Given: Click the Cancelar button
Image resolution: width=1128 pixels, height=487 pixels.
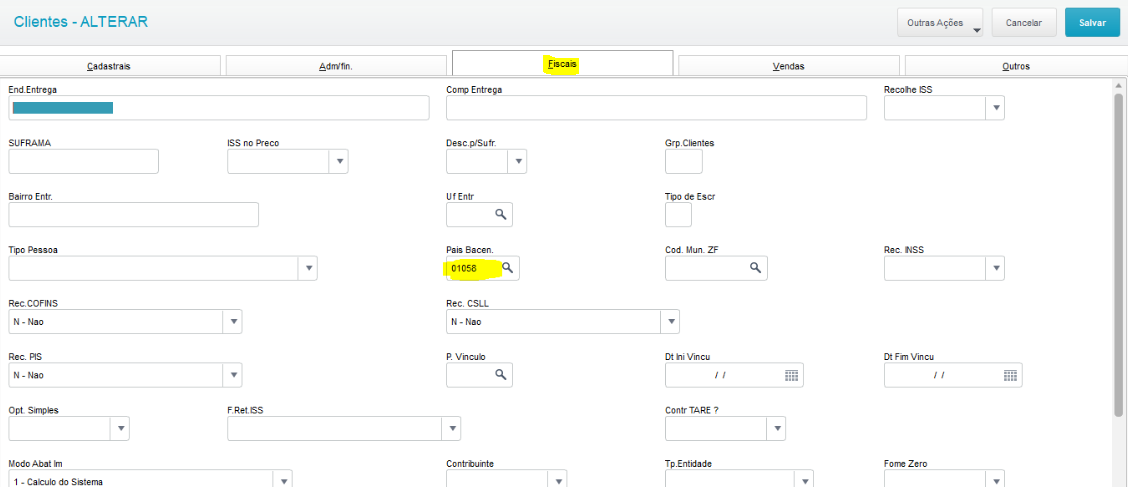Looking at the screenshot, I should click(x=1024, y=22).
